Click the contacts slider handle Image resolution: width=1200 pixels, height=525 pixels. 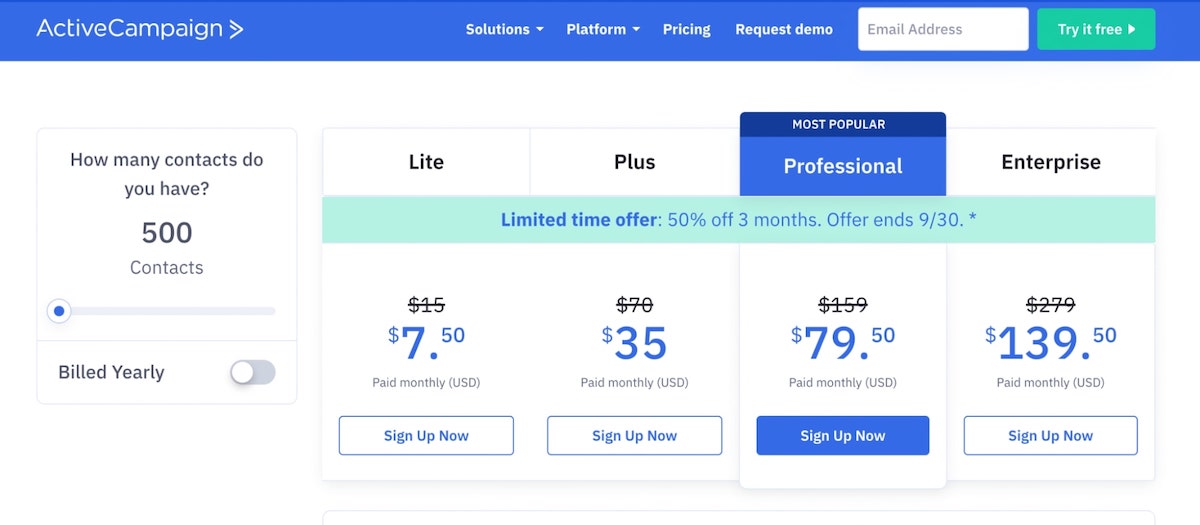click(x=60, y=311)
